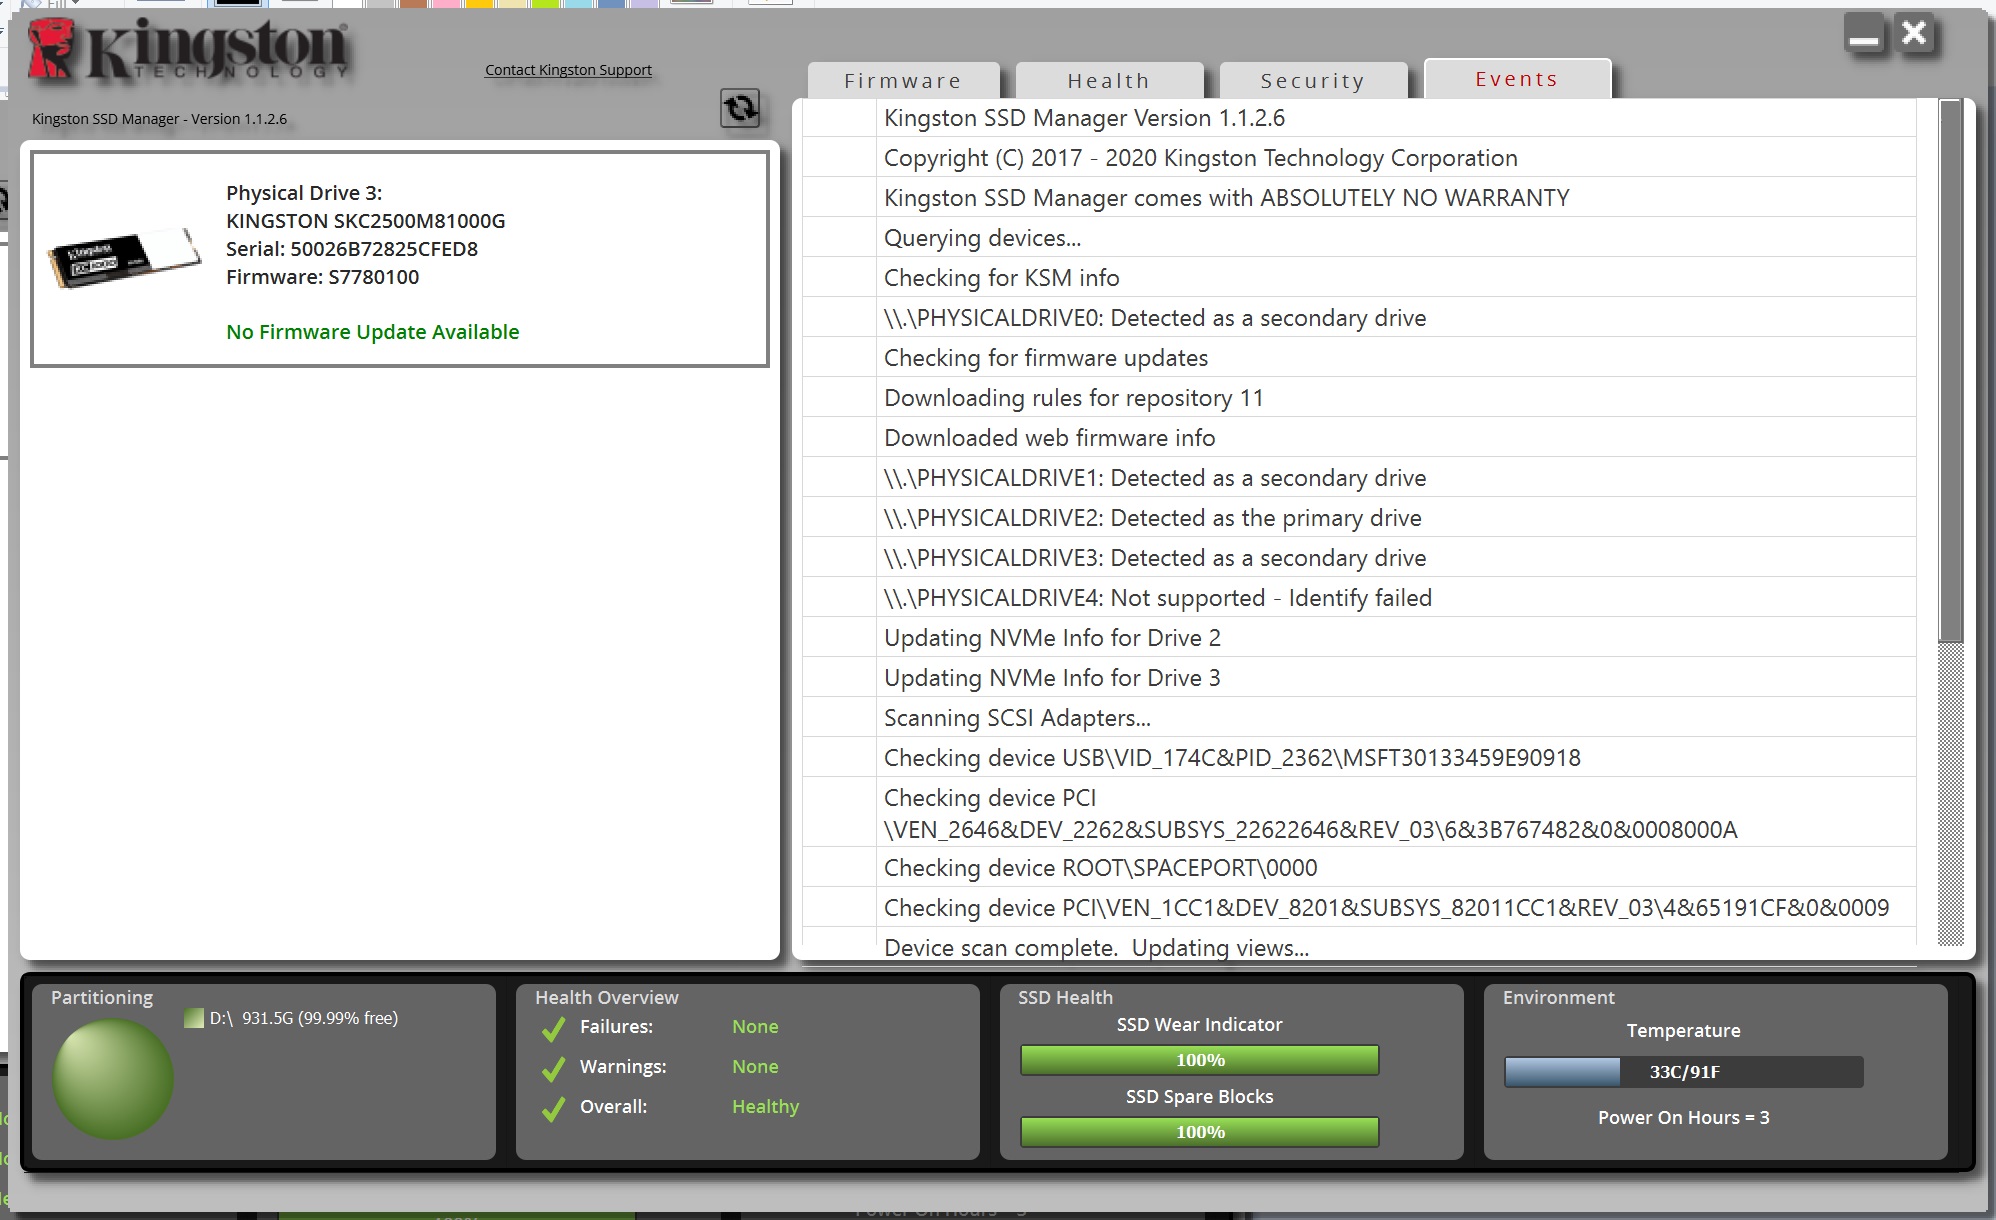Screen dimensions: 1996x1220
Task: Click the 'Healthy' overall status value
Action: point(765,1107)
